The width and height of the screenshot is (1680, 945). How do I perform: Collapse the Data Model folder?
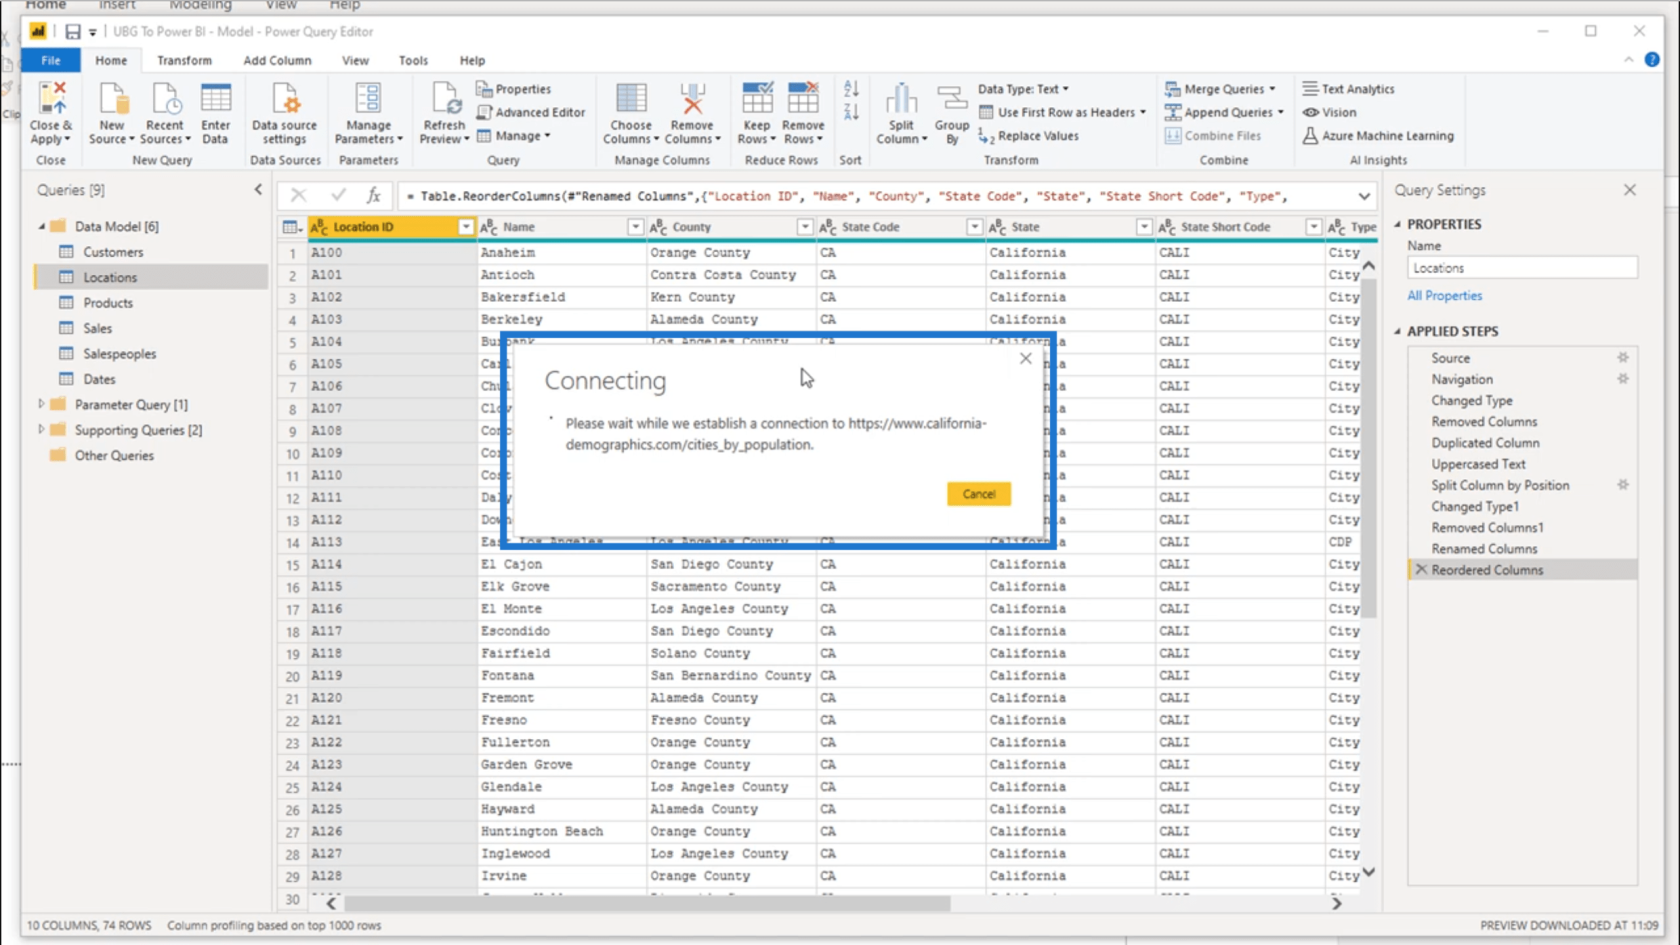(41, 227)
